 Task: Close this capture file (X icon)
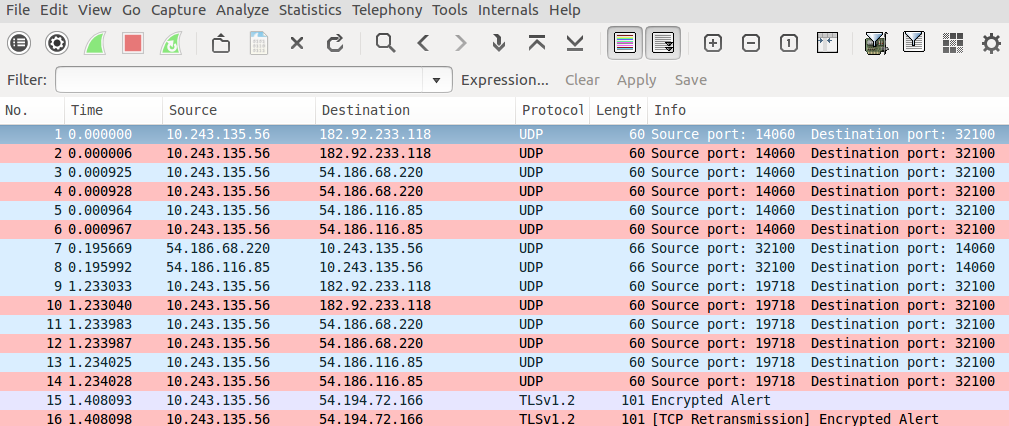(297, 43)
